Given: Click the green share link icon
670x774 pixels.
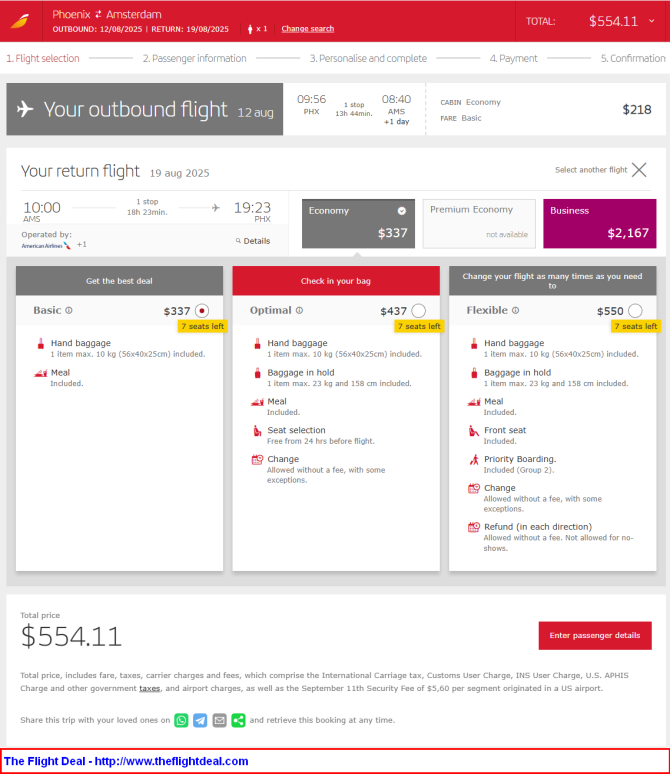Looking at the screenshot, I should pyautogui.click(x=238, y=721).
